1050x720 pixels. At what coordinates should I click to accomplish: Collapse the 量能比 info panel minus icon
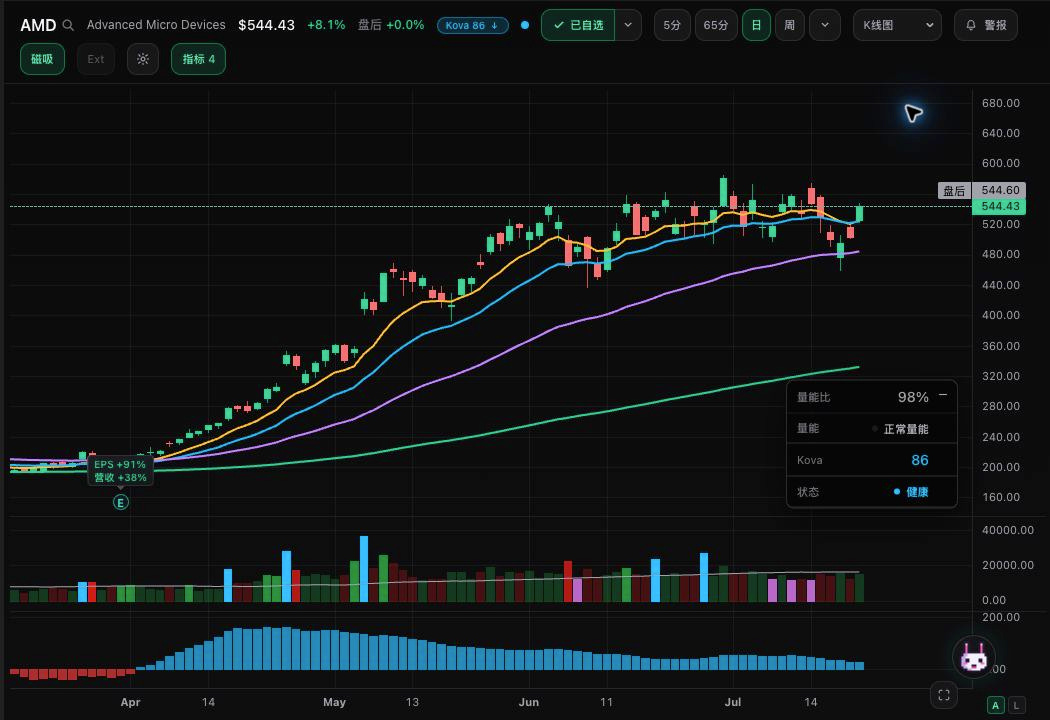943,395
